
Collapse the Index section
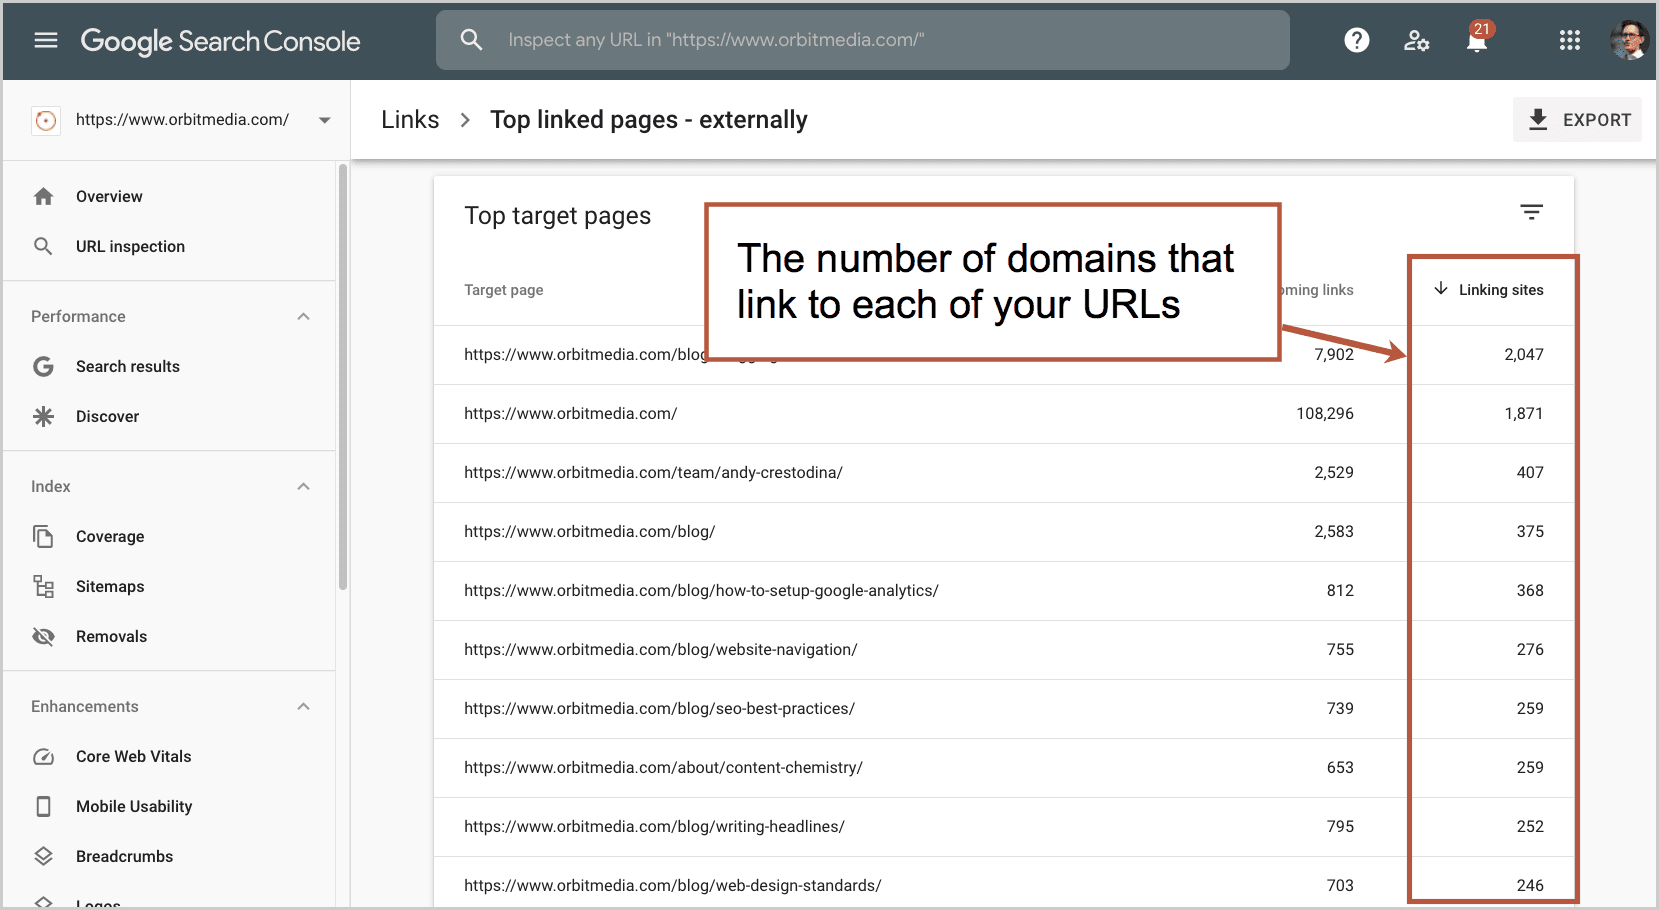pyautogui.click(x=304, y=486)
